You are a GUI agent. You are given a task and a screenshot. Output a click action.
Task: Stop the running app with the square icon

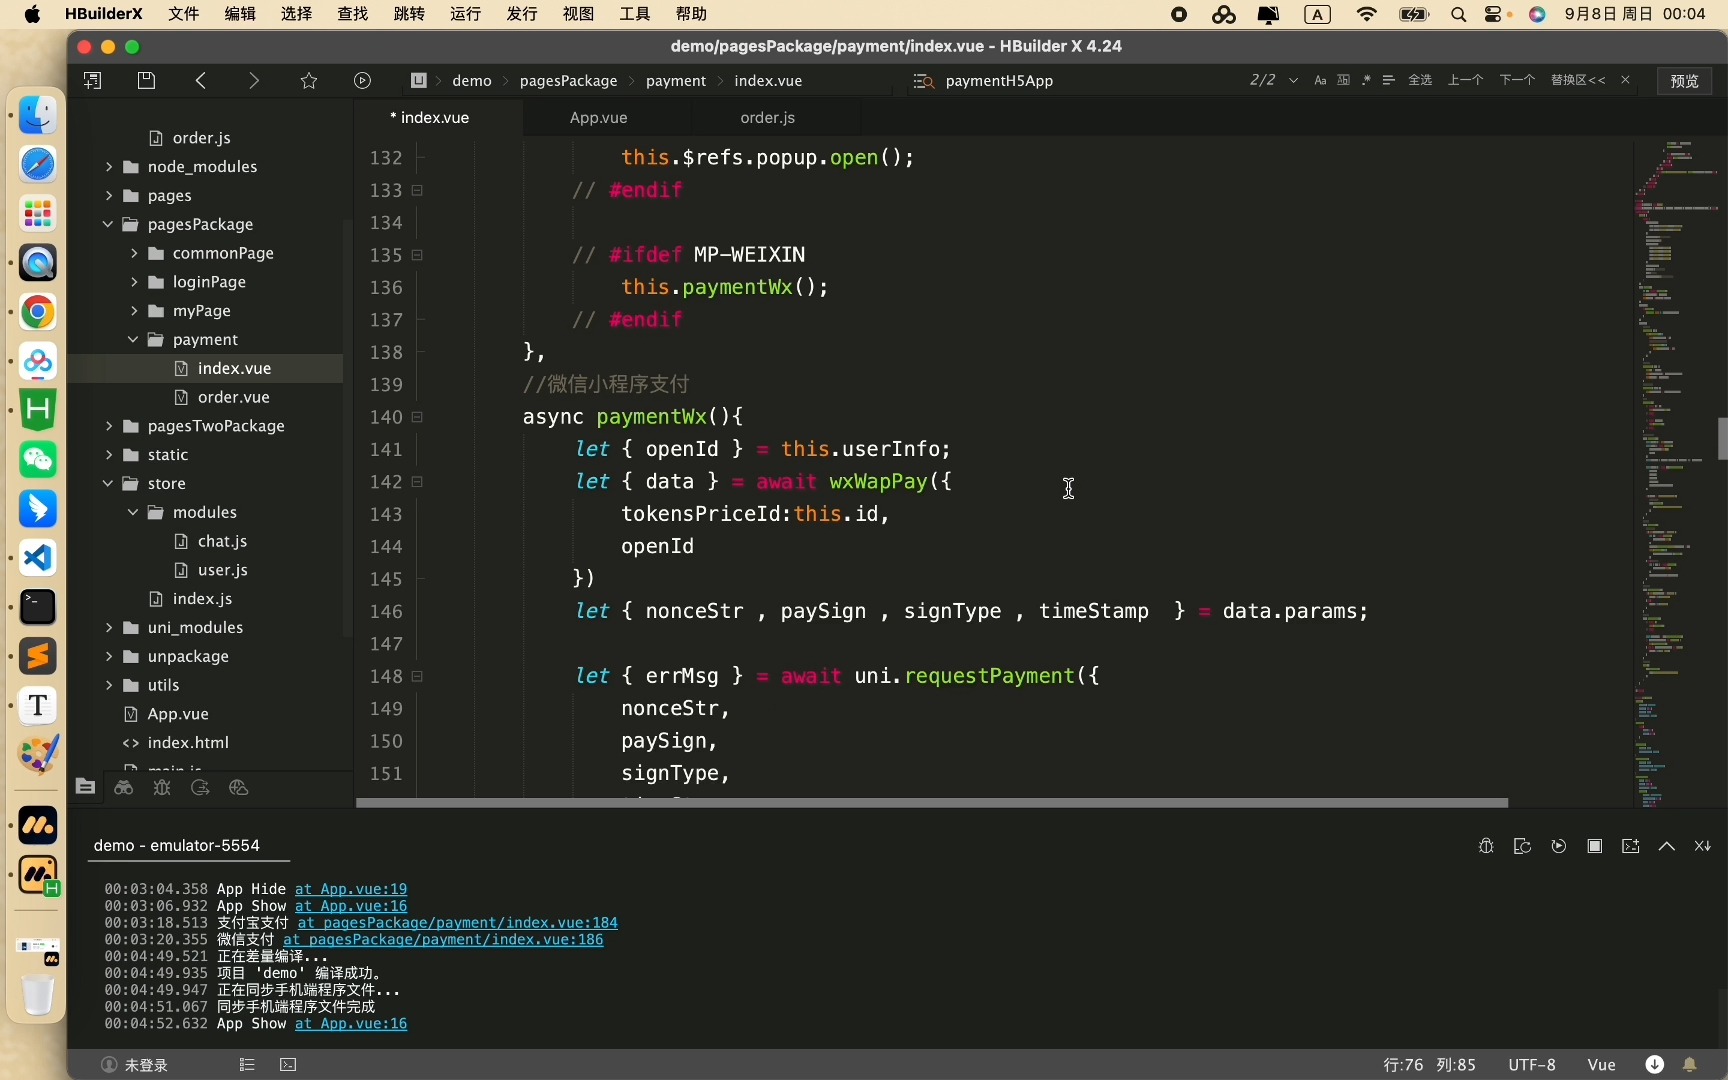pos(1595,846)
